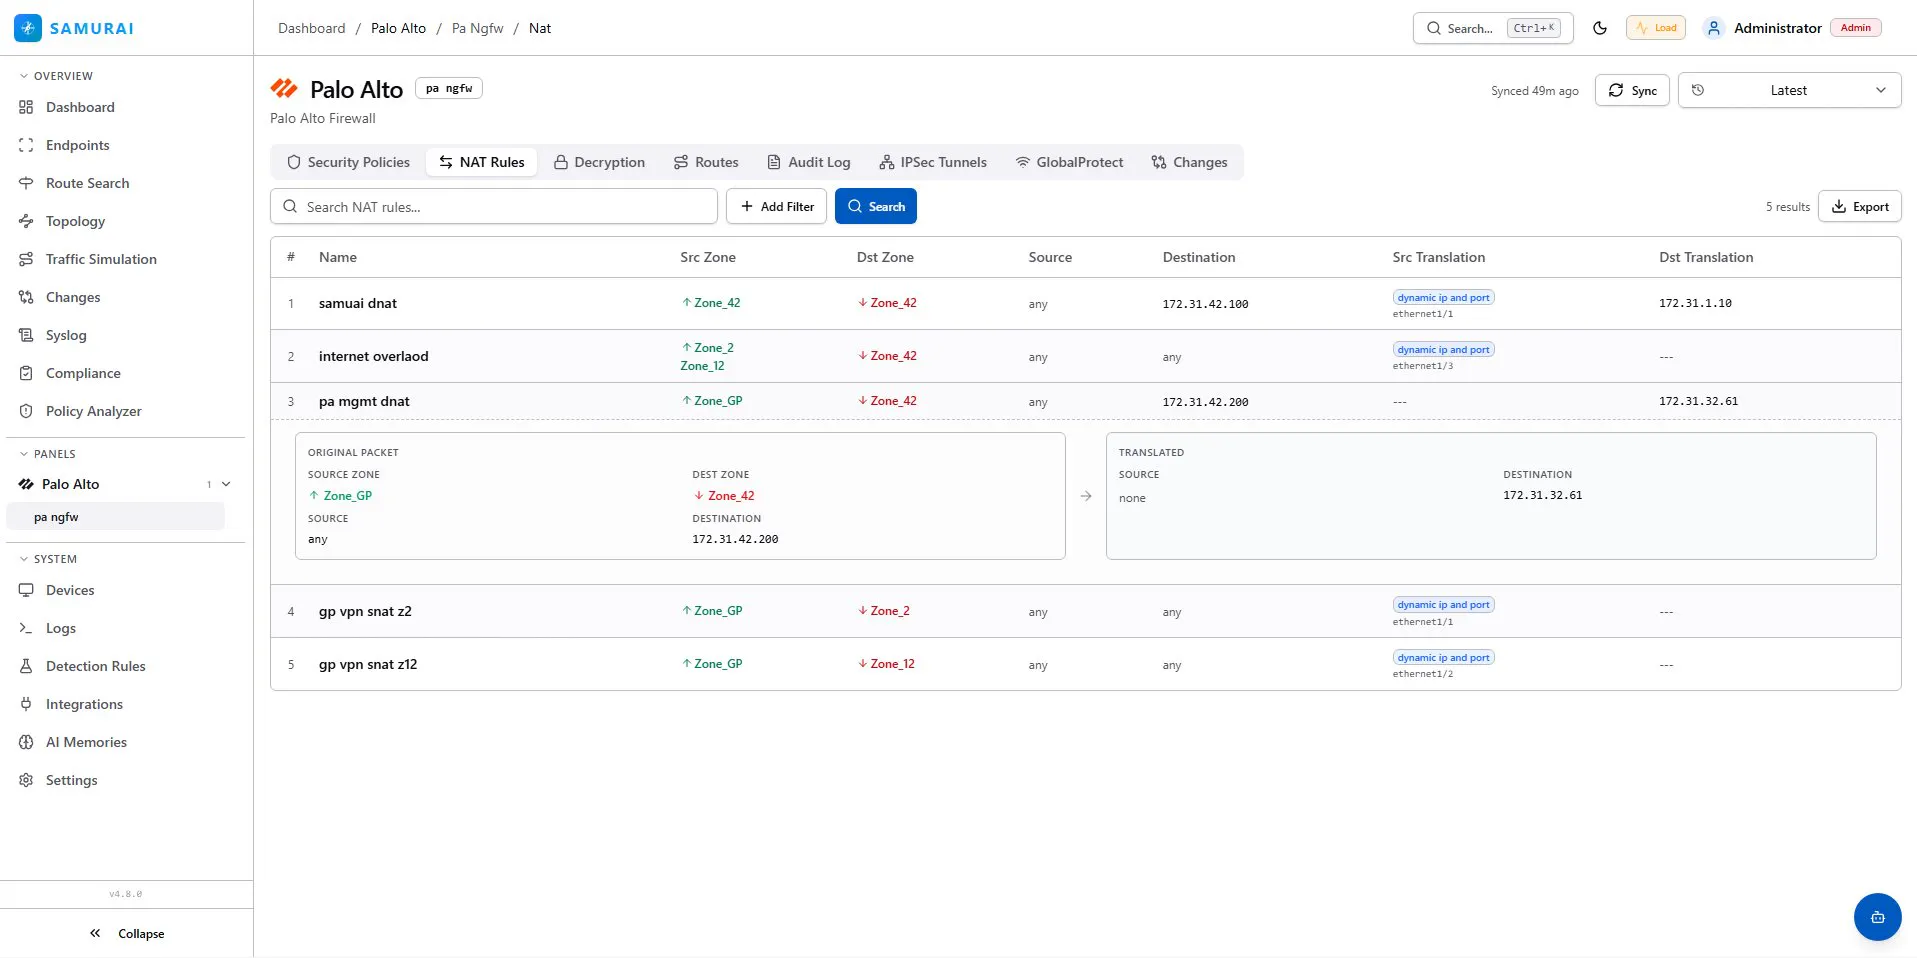Collapse the OVERVIEW section
The height and width of the screenshot is (958, 1917).
pos(56,76)
